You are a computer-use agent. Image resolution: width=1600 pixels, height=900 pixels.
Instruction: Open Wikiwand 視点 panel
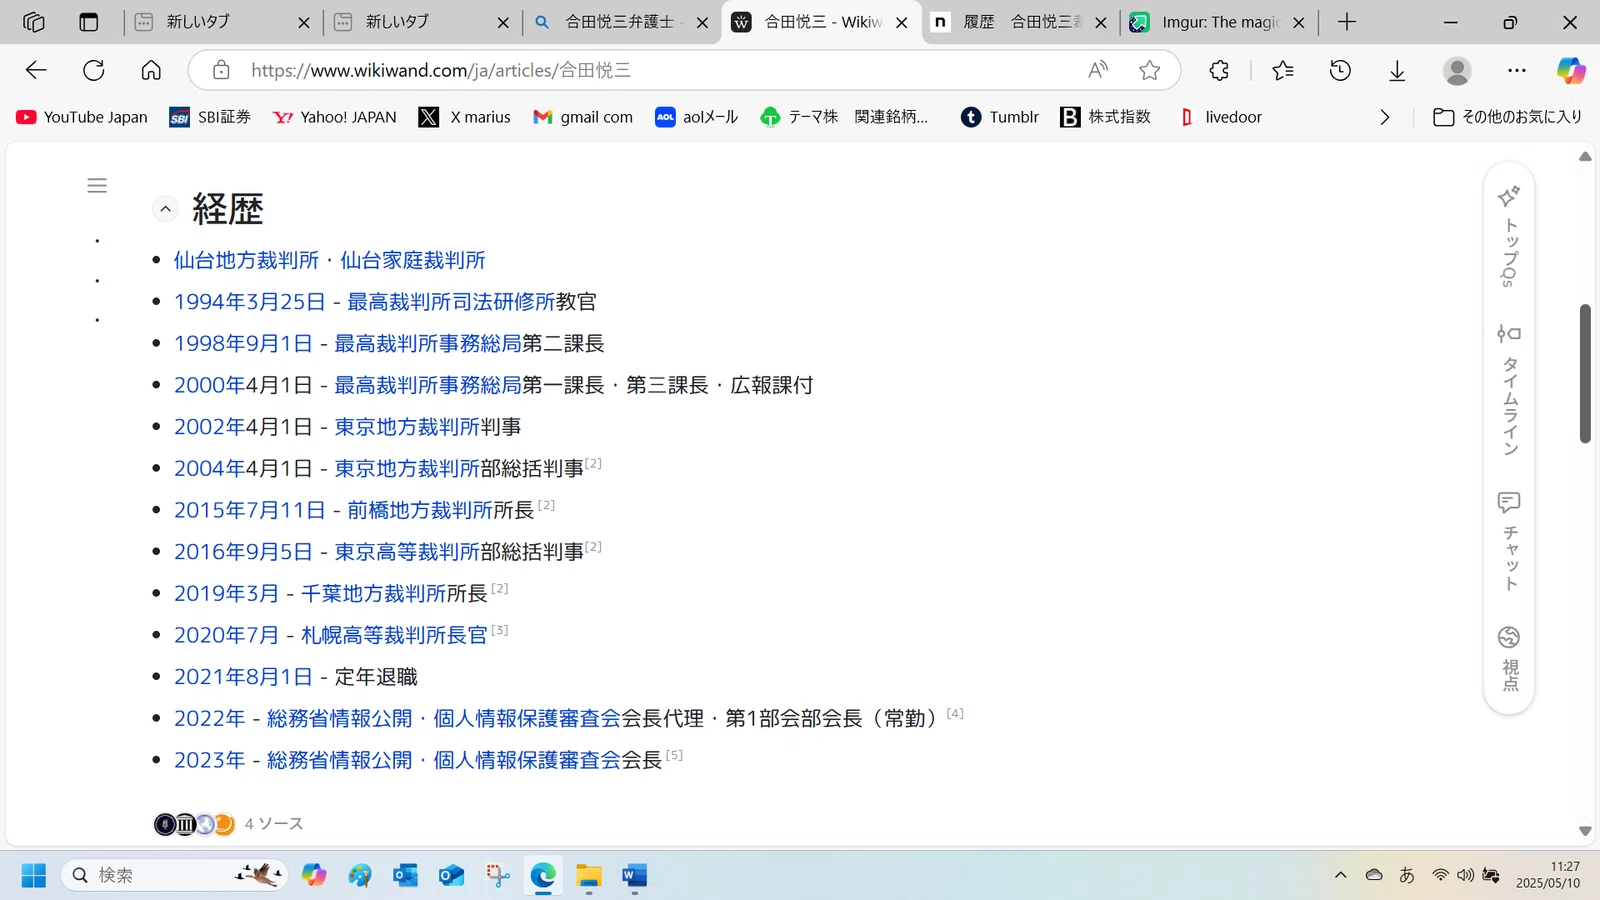pos(1509,658)
